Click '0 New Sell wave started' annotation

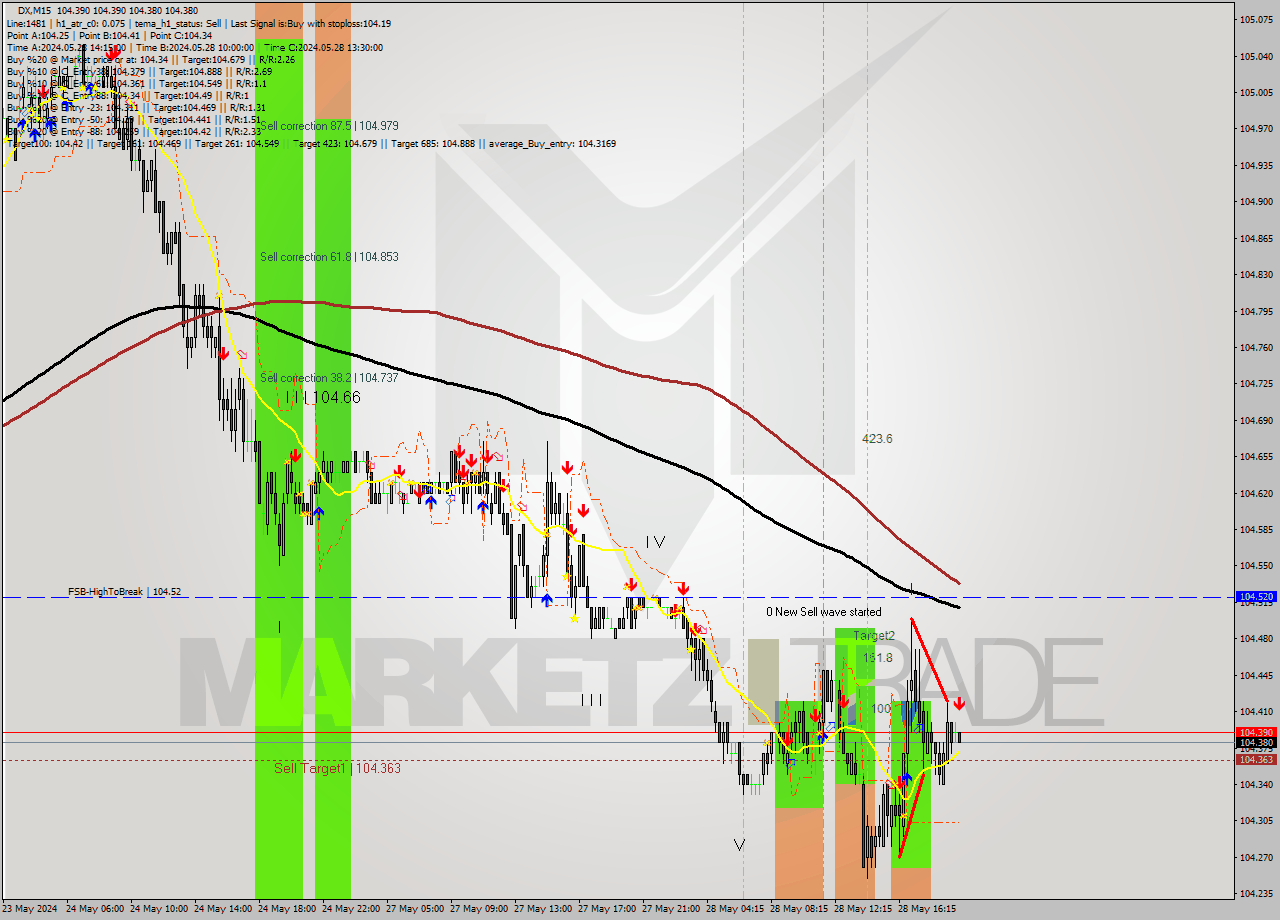(x=824, y=612)
